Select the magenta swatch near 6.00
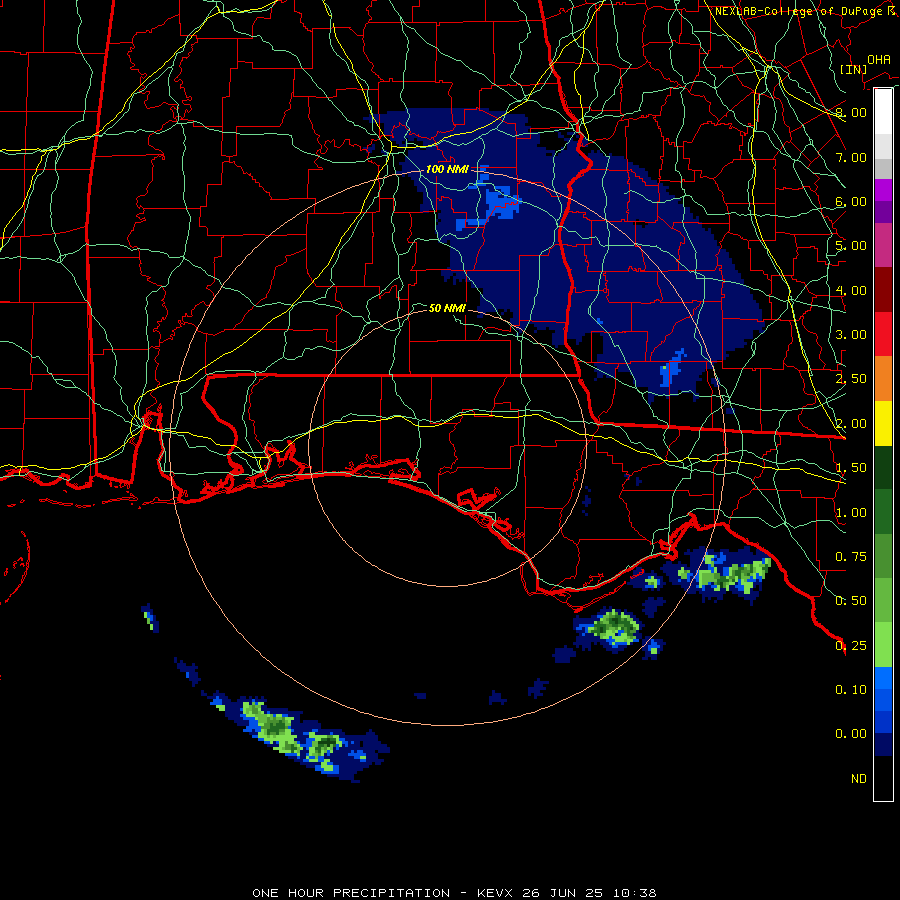This screenshot has height=900, width=900. pos(883,190)
